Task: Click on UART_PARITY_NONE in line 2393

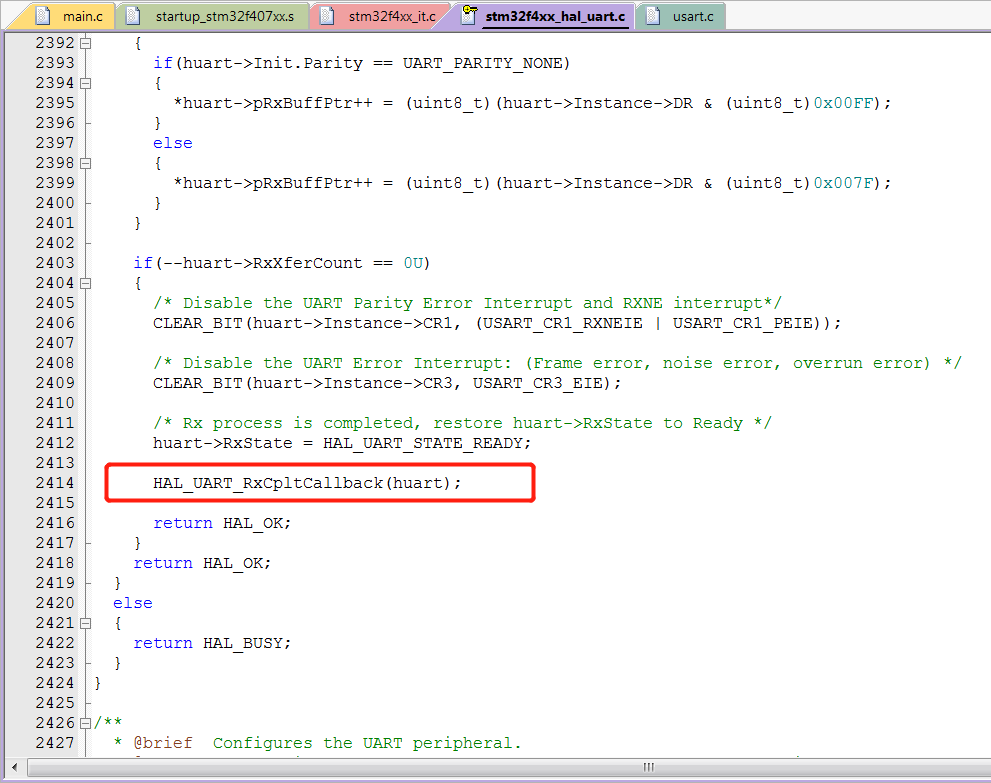Action: coord(482,63)
